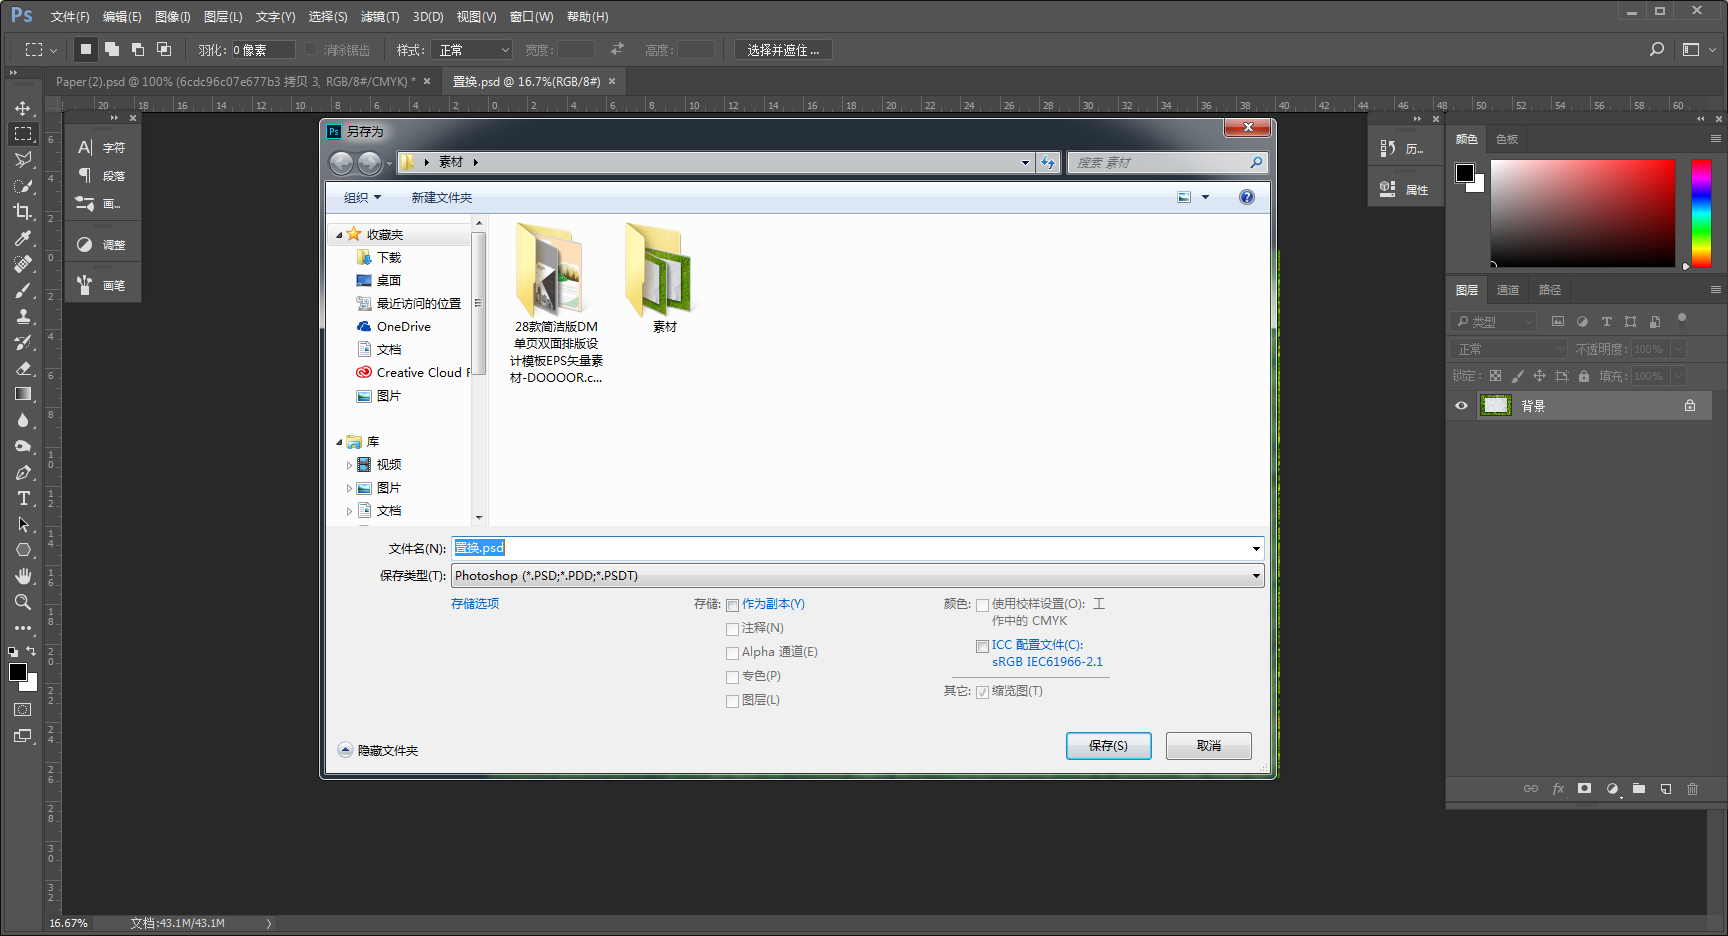Toggle the Alpha Channels checkbox
1728x936 pixels.
732,653
